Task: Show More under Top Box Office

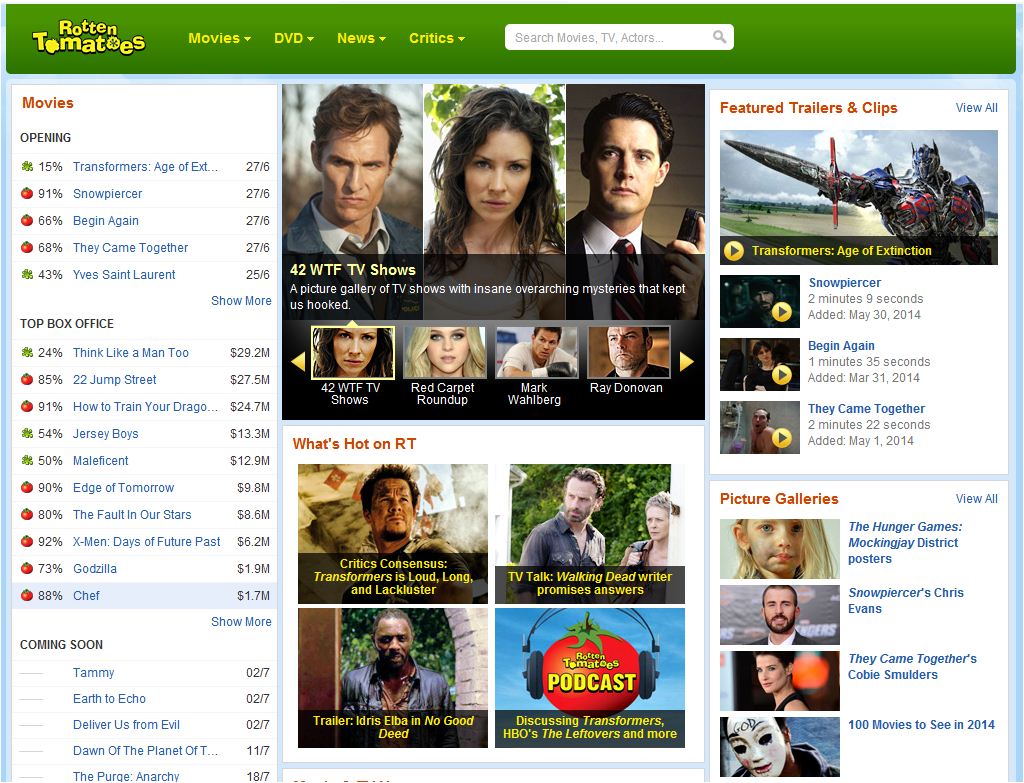Action: click(241, 622)
